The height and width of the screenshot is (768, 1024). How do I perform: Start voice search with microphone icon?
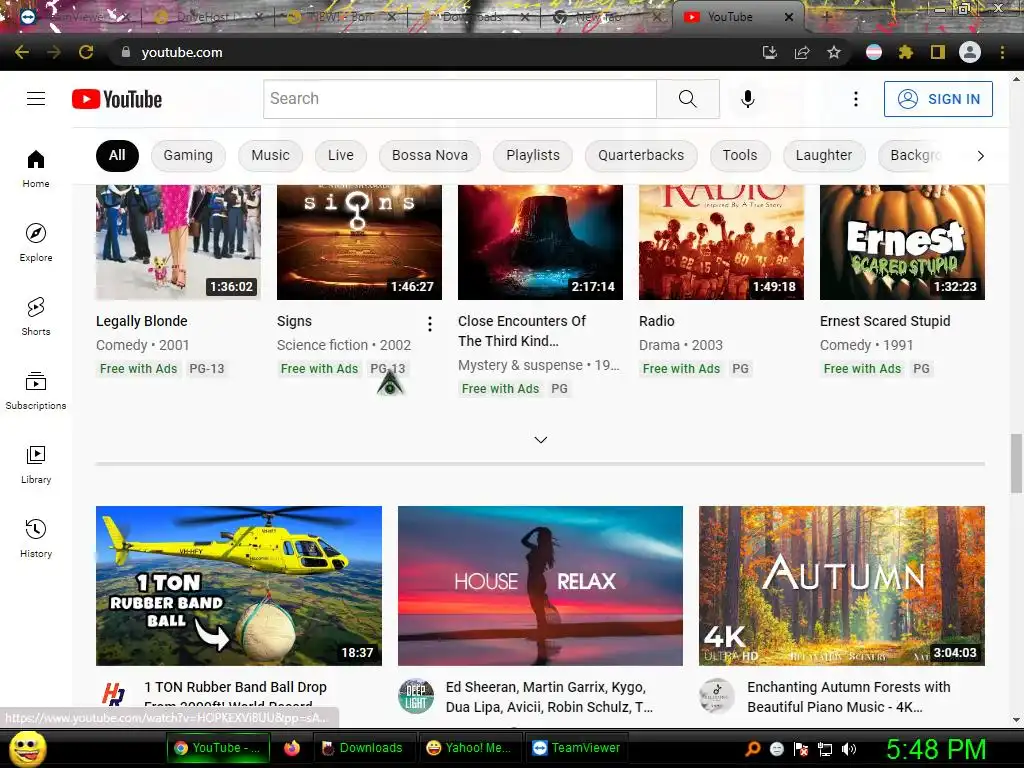pos(748,99)
